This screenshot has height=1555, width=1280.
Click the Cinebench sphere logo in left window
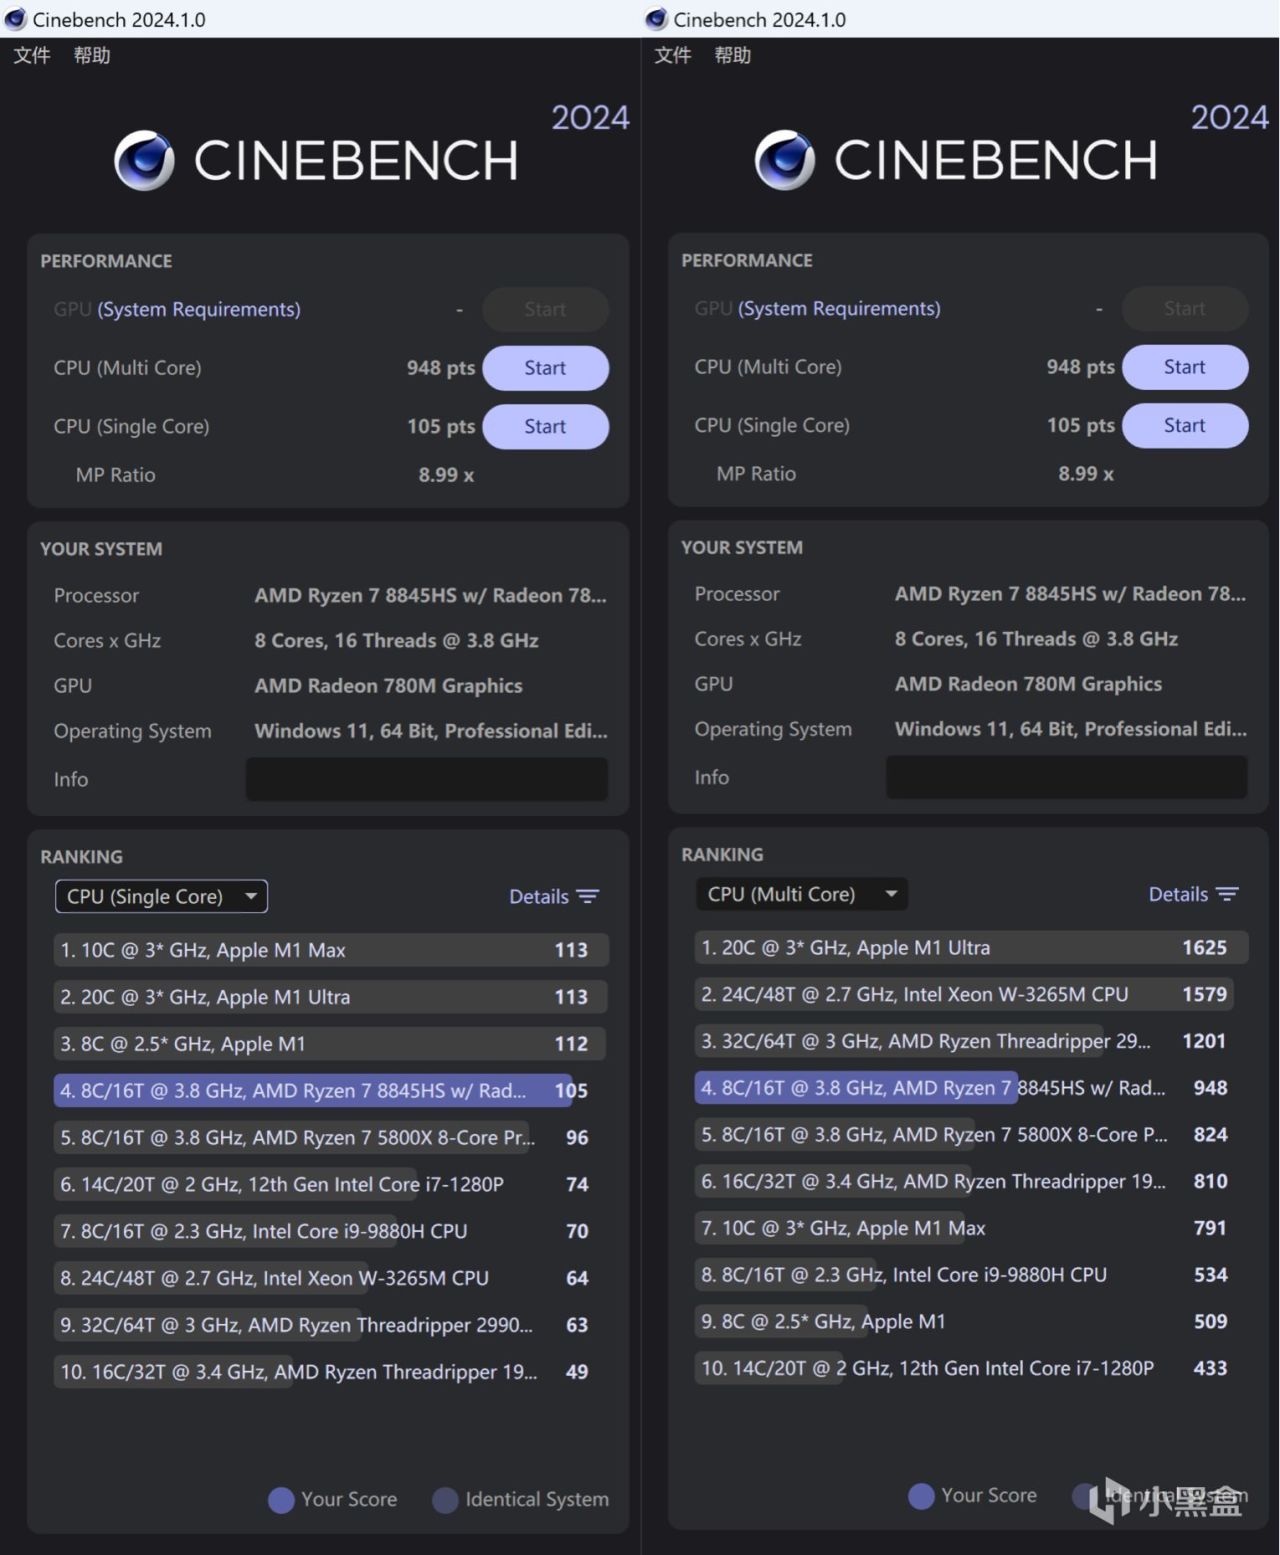pos(144,160)
